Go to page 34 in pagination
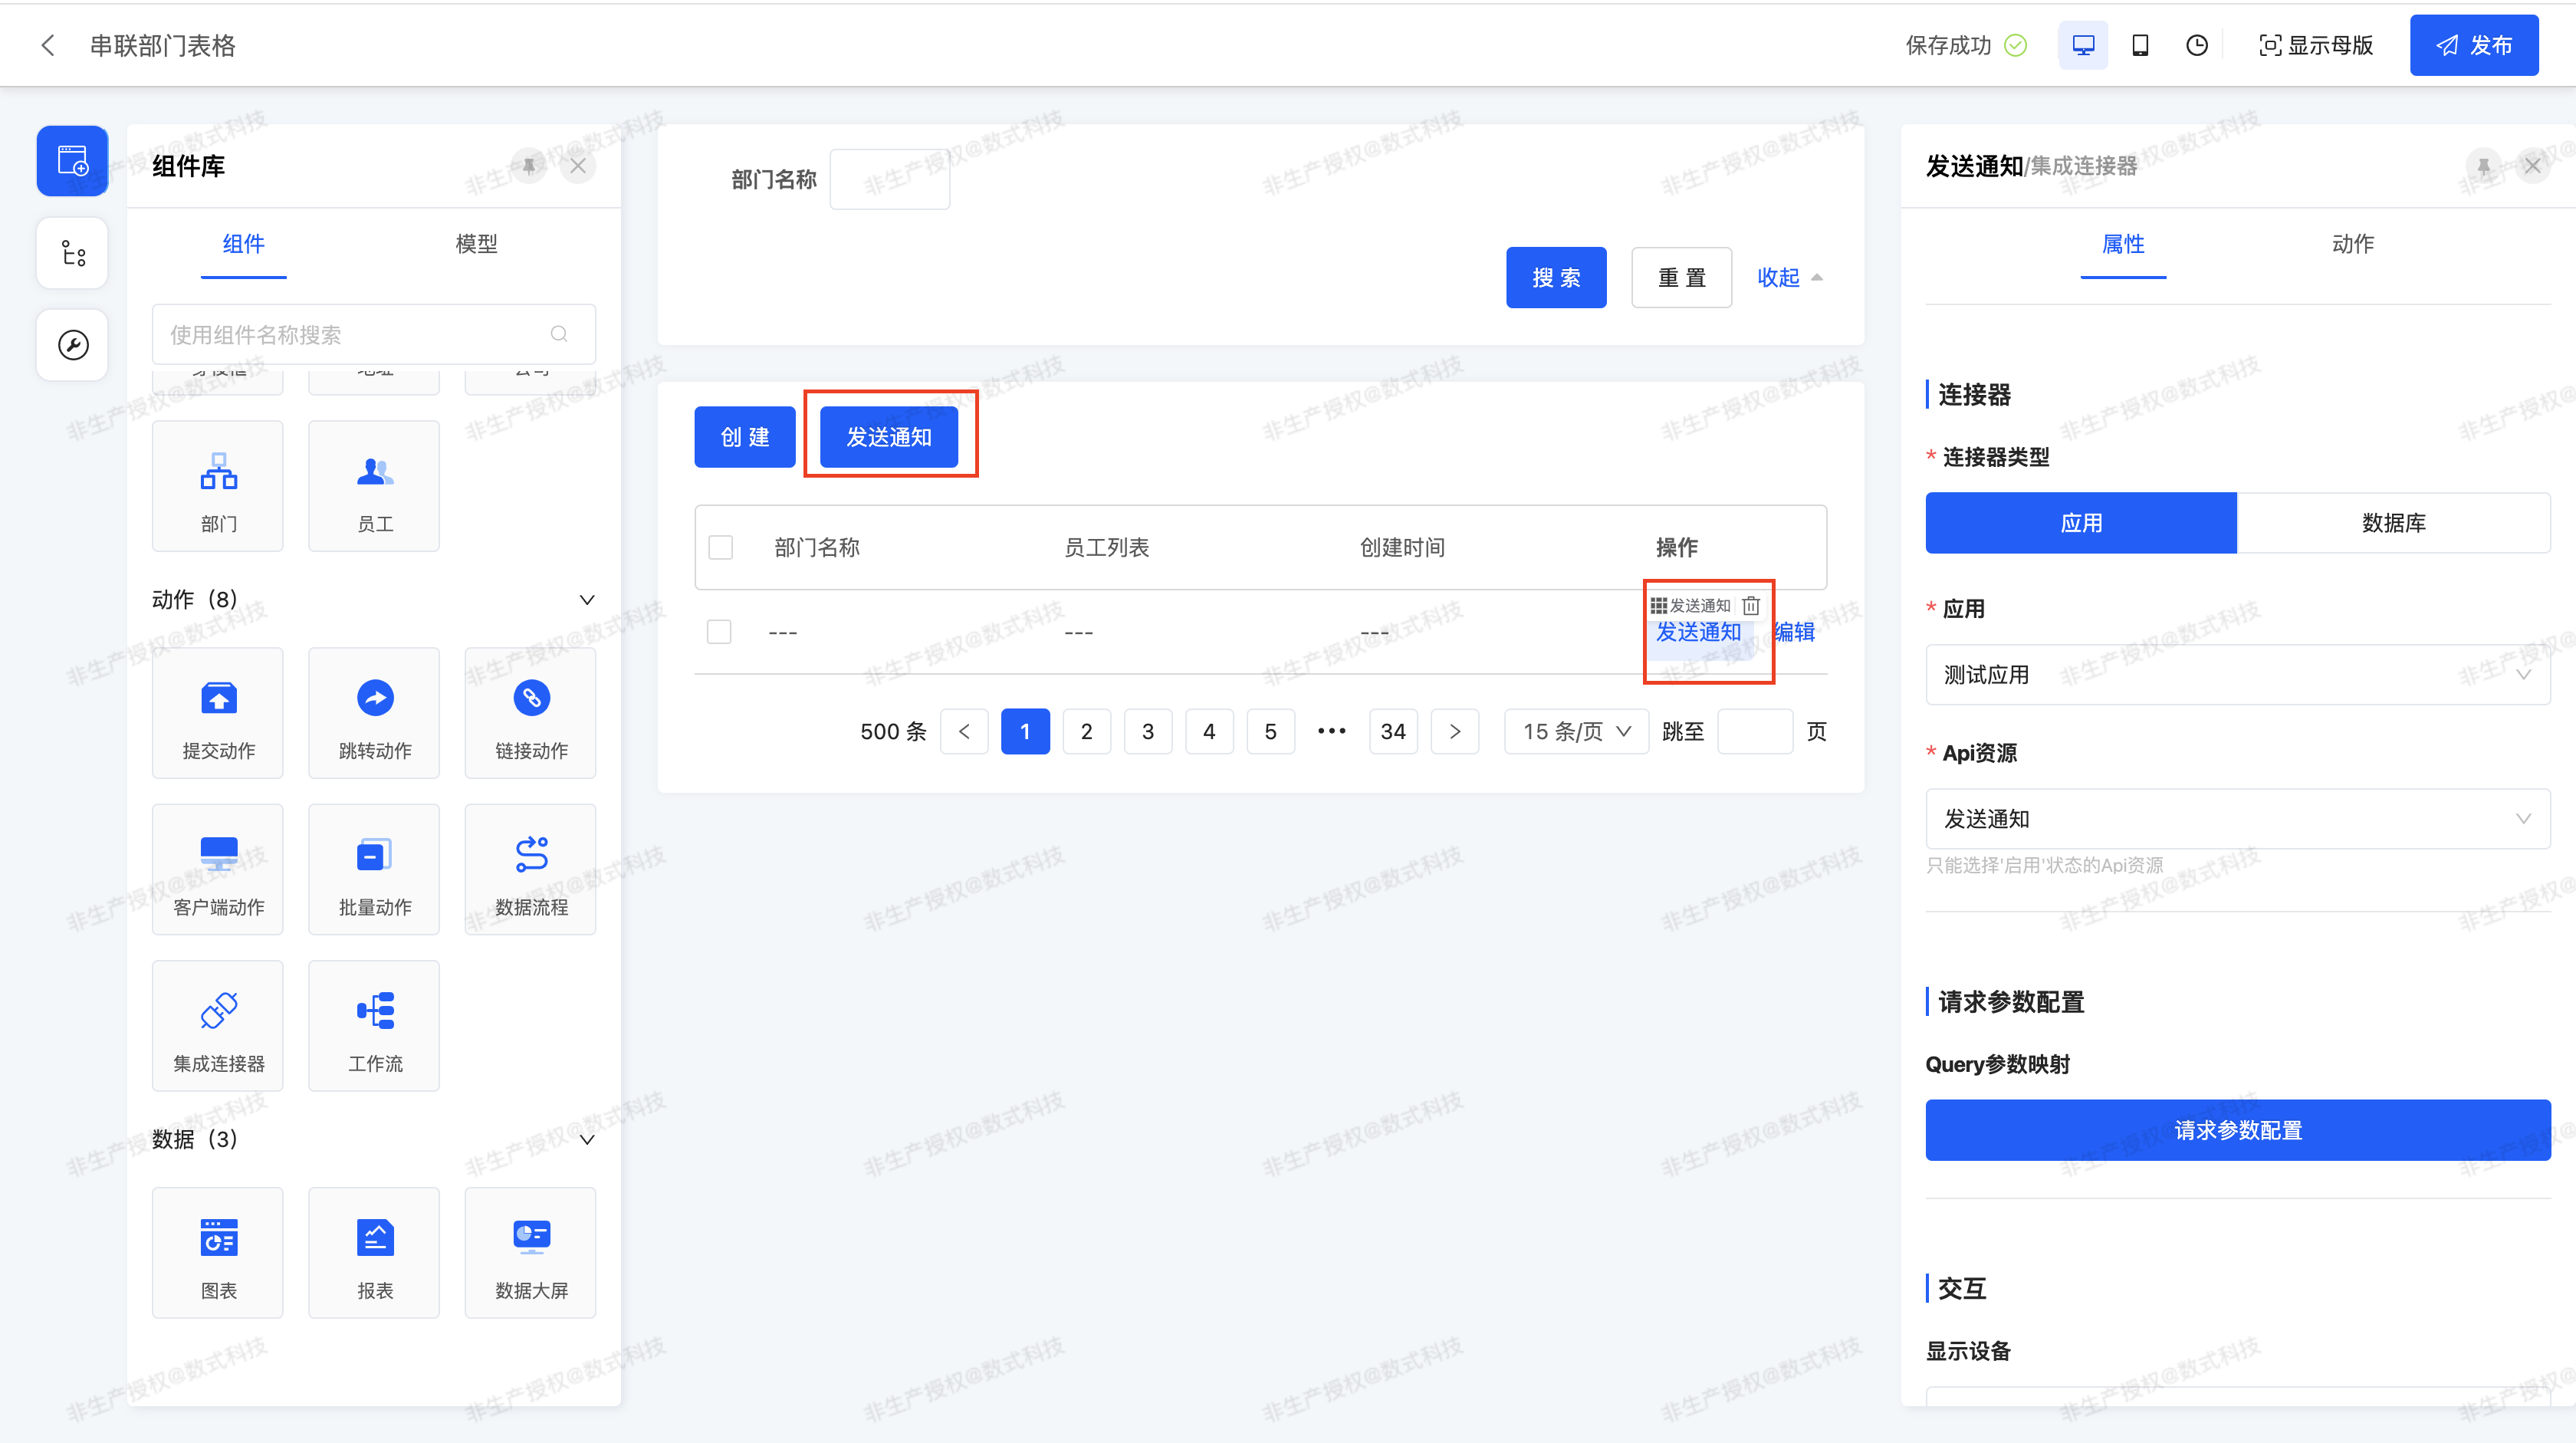The image size is (2576, 1443). click(1393, 731)
